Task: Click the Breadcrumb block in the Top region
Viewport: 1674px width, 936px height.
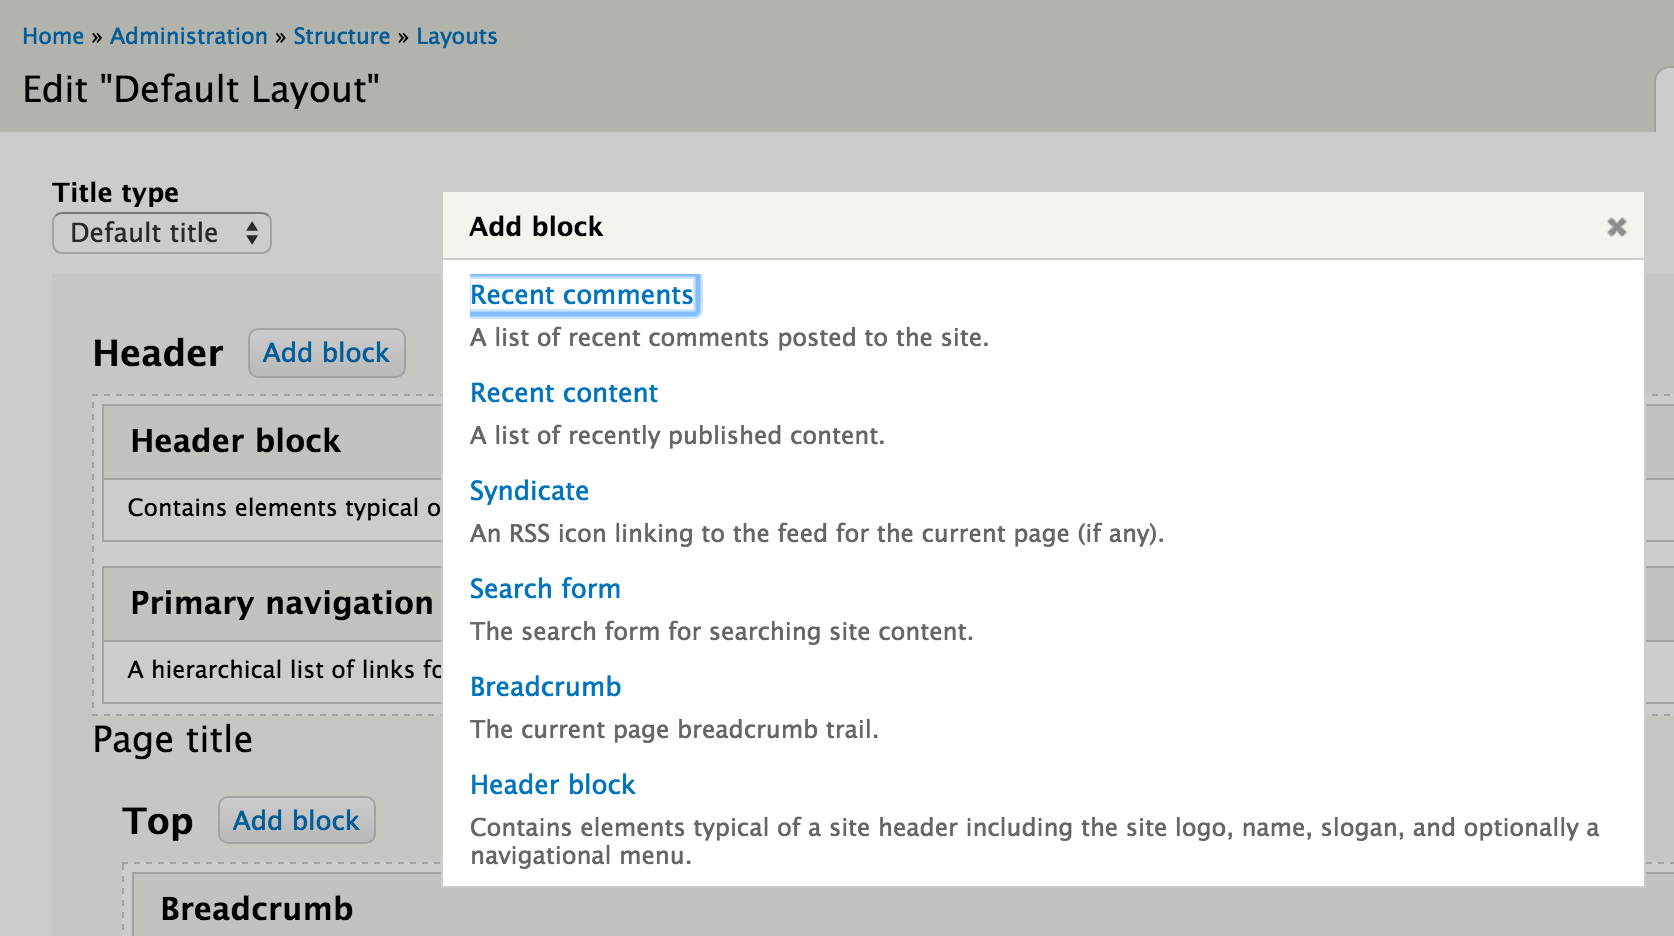Action: pos(257,908)
